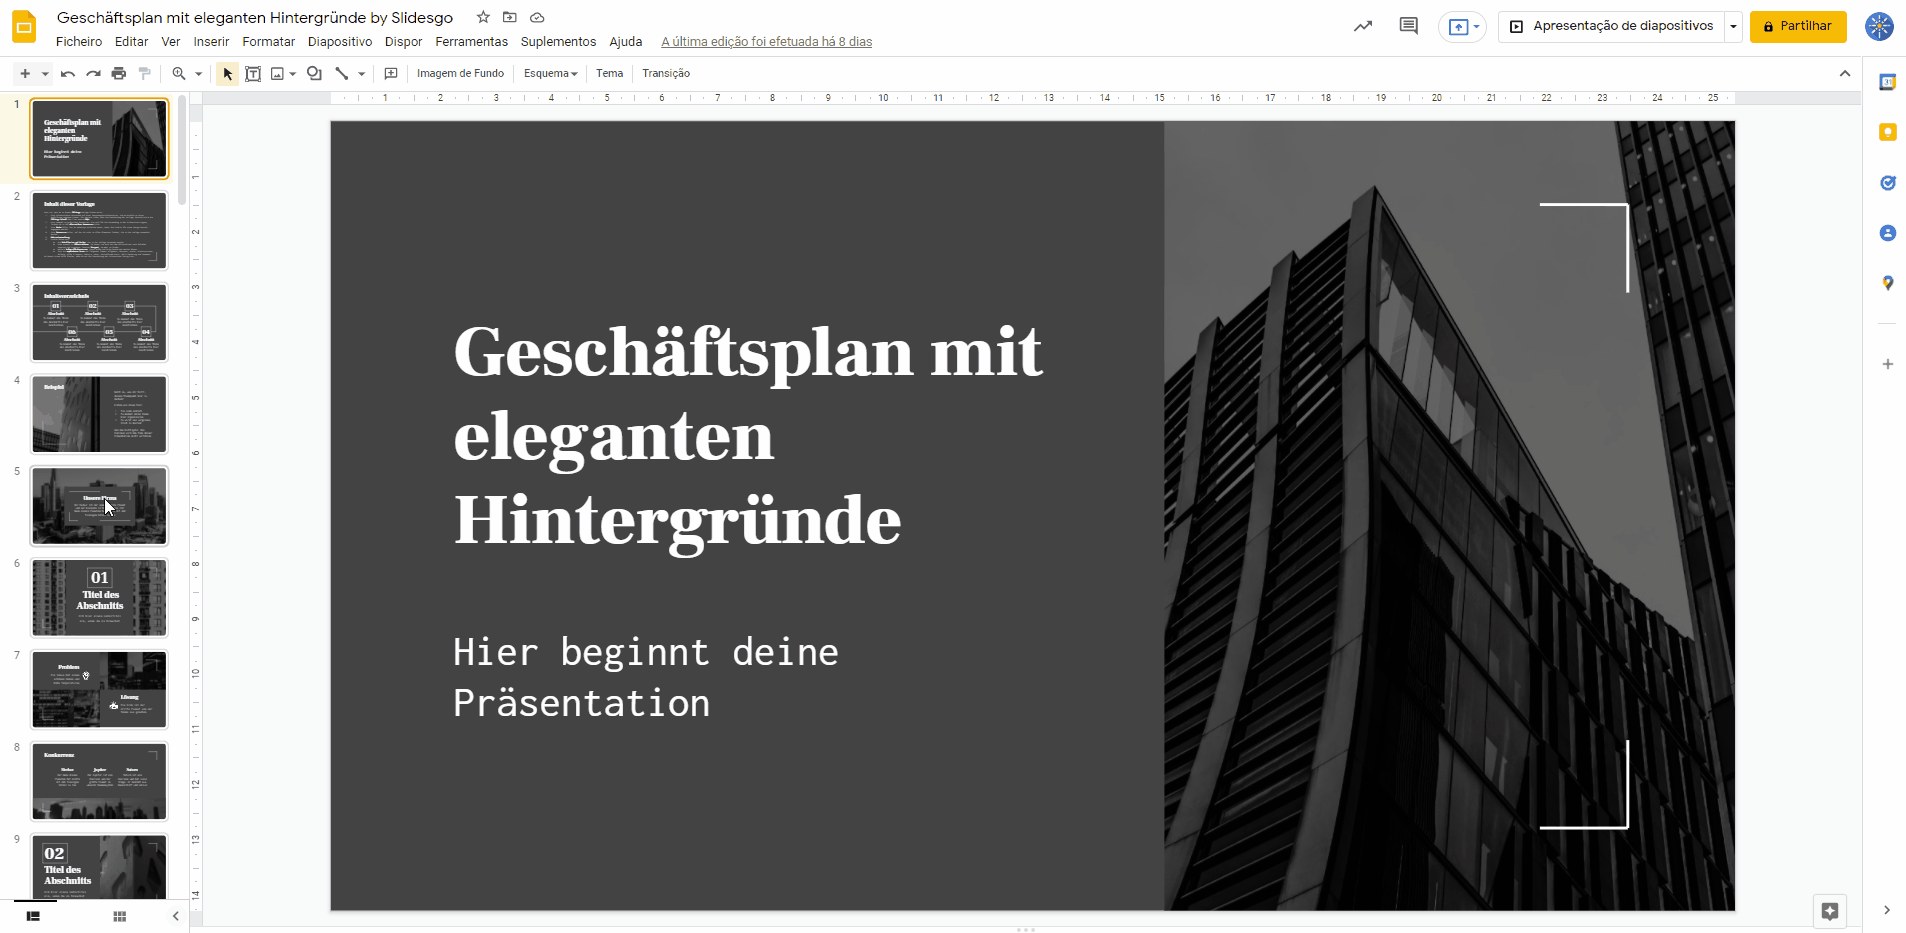This screenshot has height=933, width=1906.
Task: Rename the presentation title field
Action: point(255,17)
